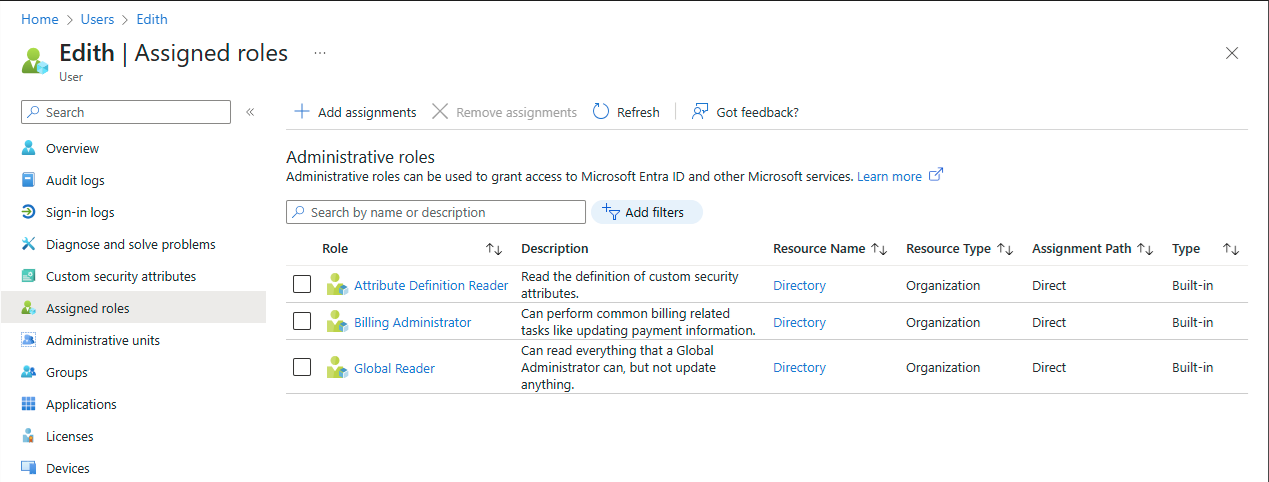Click Add assignments button
1269x482 pixels.
click(x=355, y=112)
